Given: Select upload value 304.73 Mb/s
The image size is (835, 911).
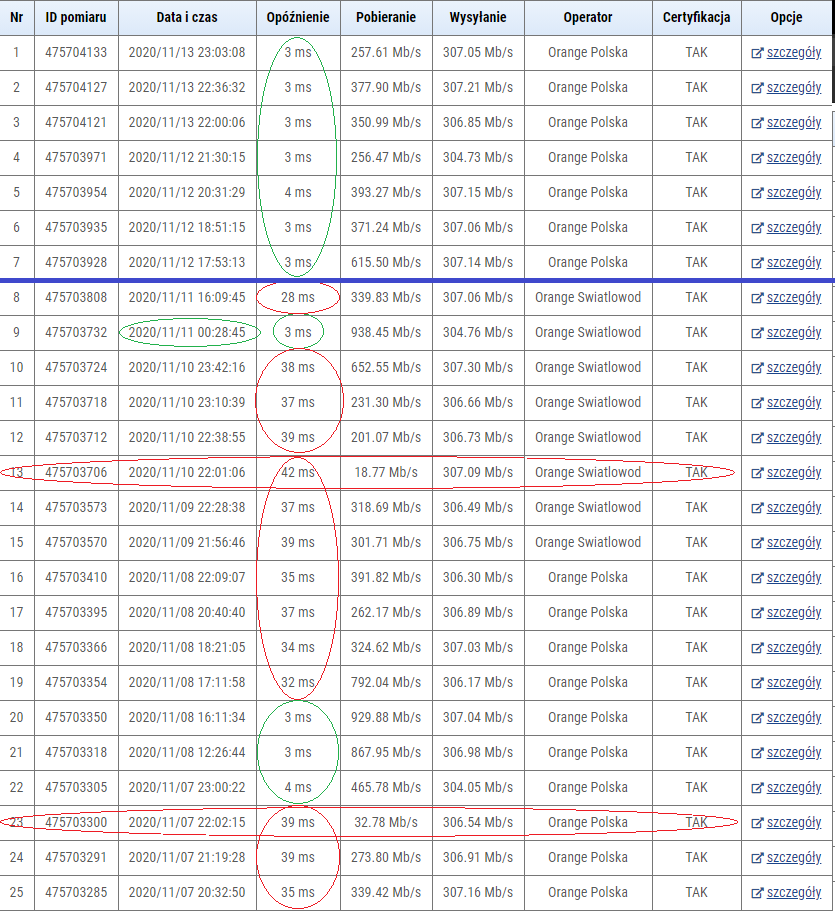Looking at the screenshot, I should coord(478,157).
